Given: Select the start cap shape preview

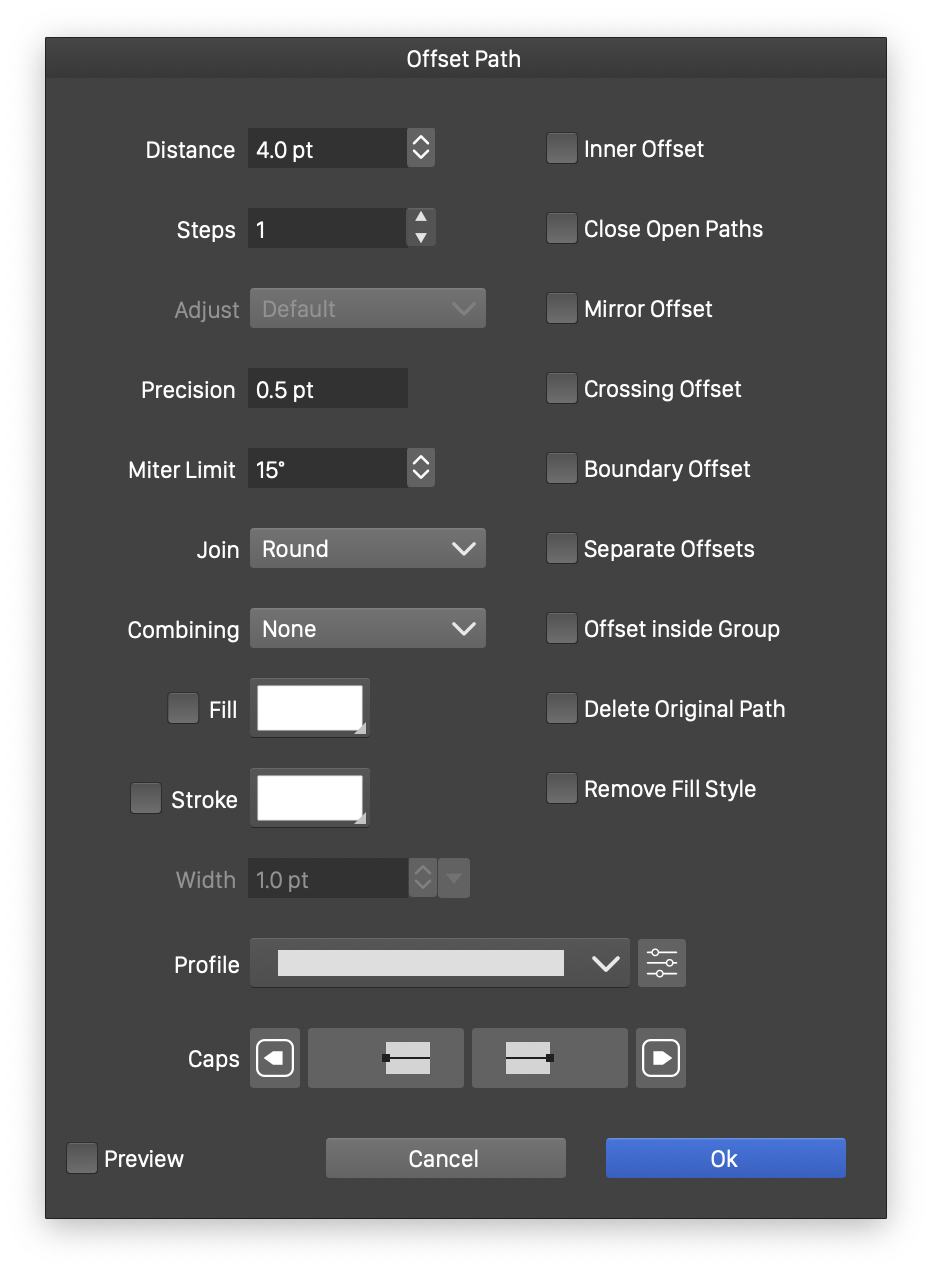Looking at the screenshot, I should click(x=386, y=1058).
